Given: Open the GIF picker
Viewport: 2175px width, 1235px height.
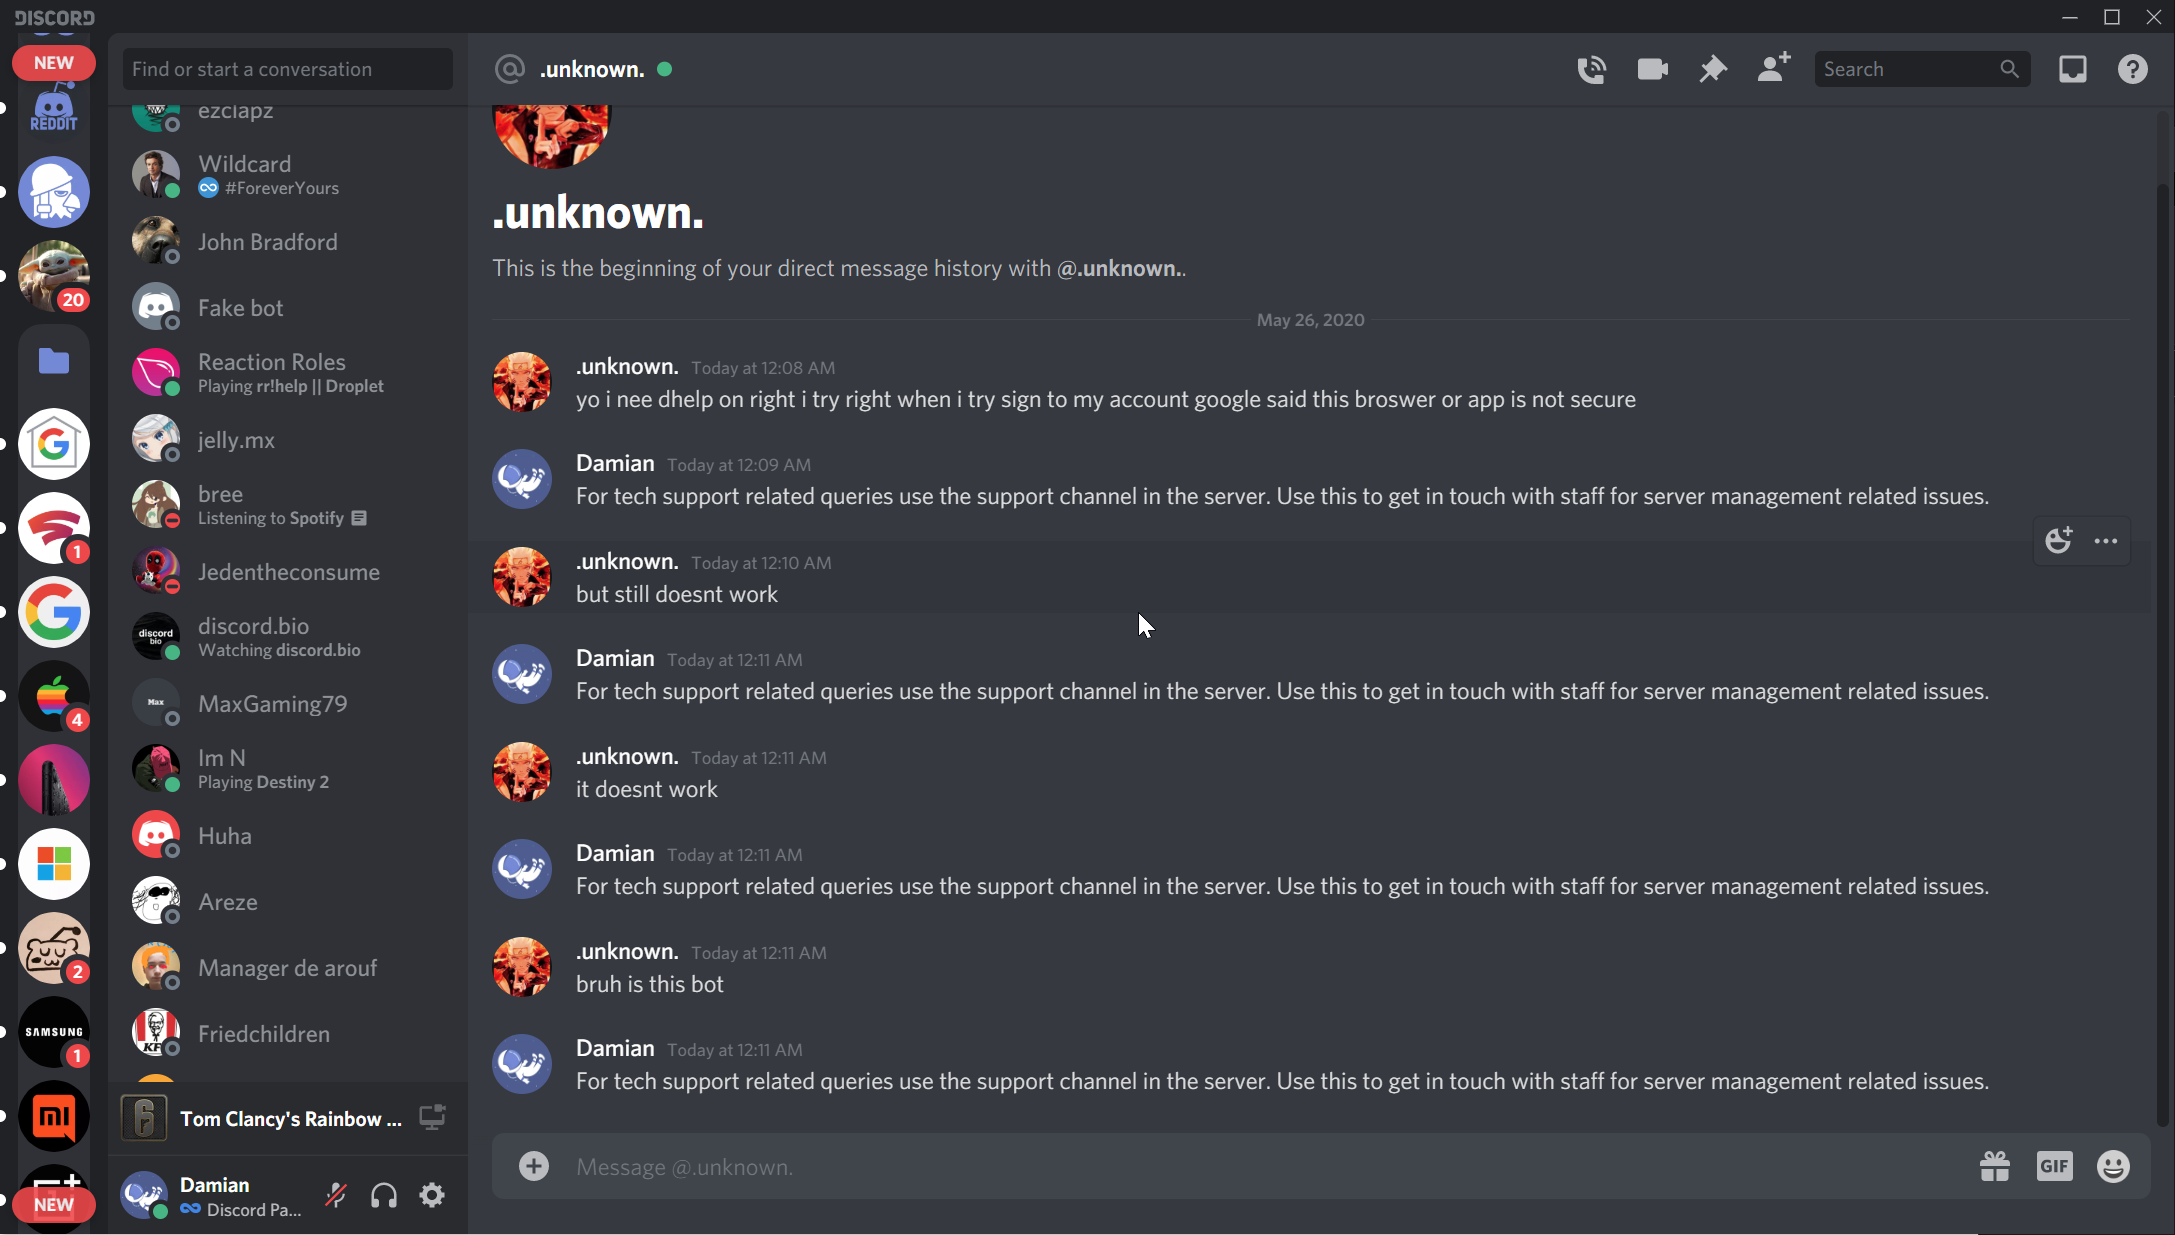Looking at the screenshot, I should 2054,1166.
